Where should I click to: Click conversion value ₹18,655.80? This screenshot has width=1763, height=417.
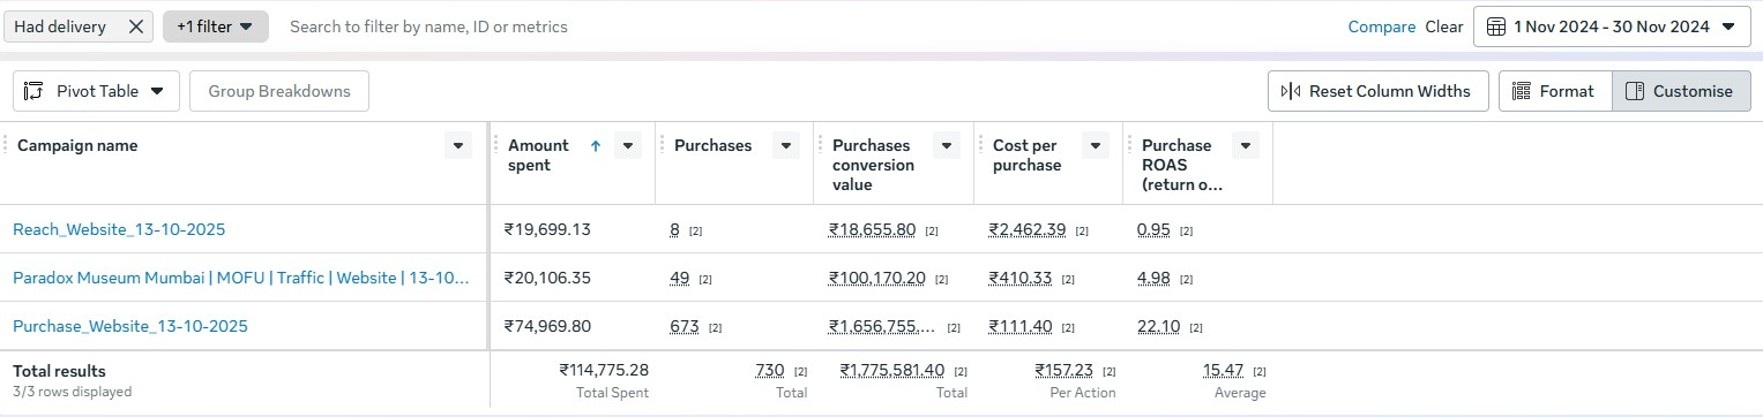pyautogui.click(x=872, y=230)
